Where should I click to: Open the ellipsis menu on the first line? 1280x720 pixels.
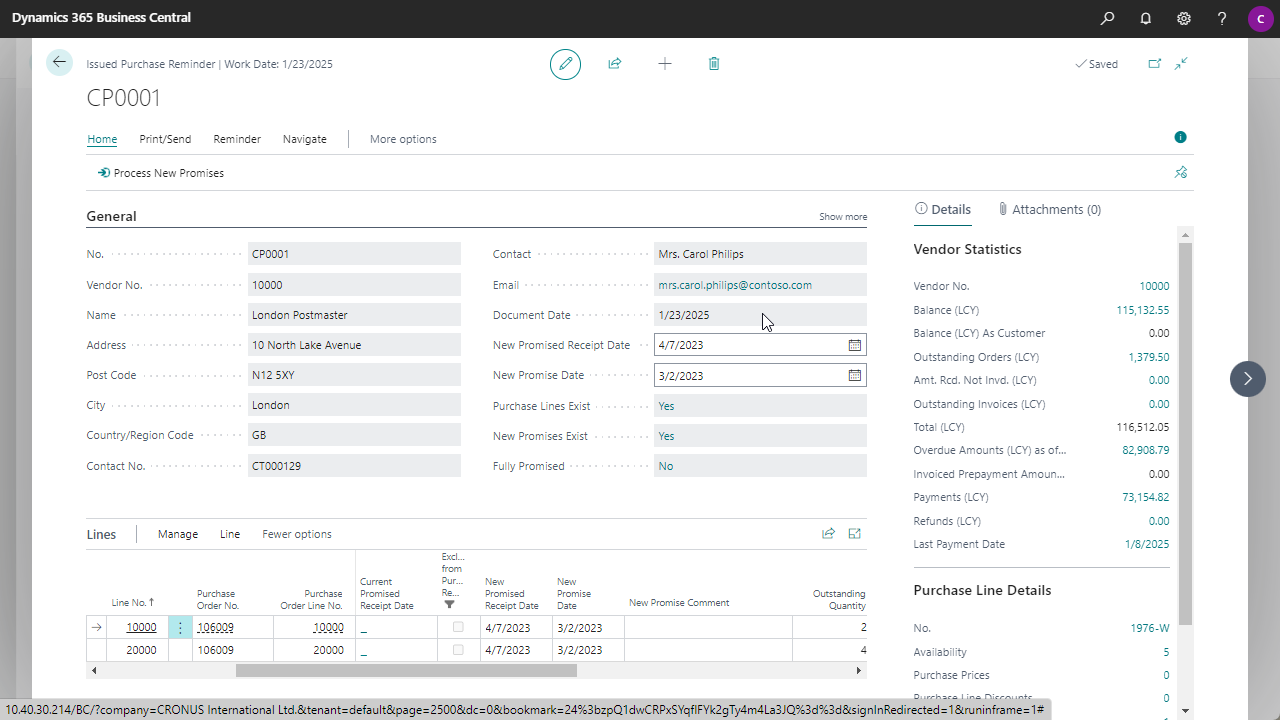[179, 627]
